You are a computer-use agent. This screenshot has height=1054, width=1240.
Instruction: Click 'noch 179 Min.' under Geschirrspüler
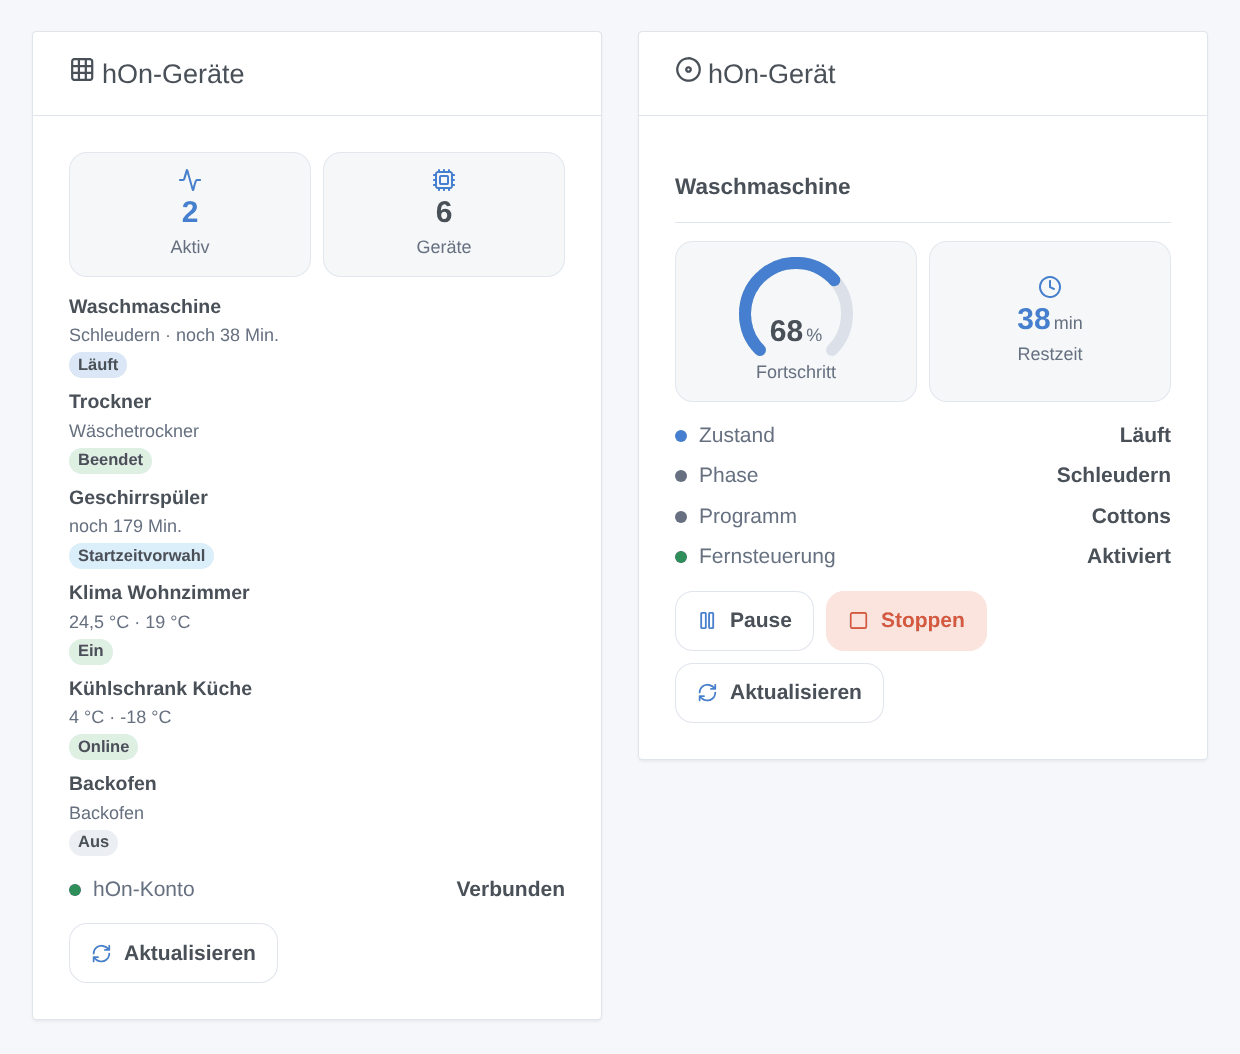(x=125, y=526)
